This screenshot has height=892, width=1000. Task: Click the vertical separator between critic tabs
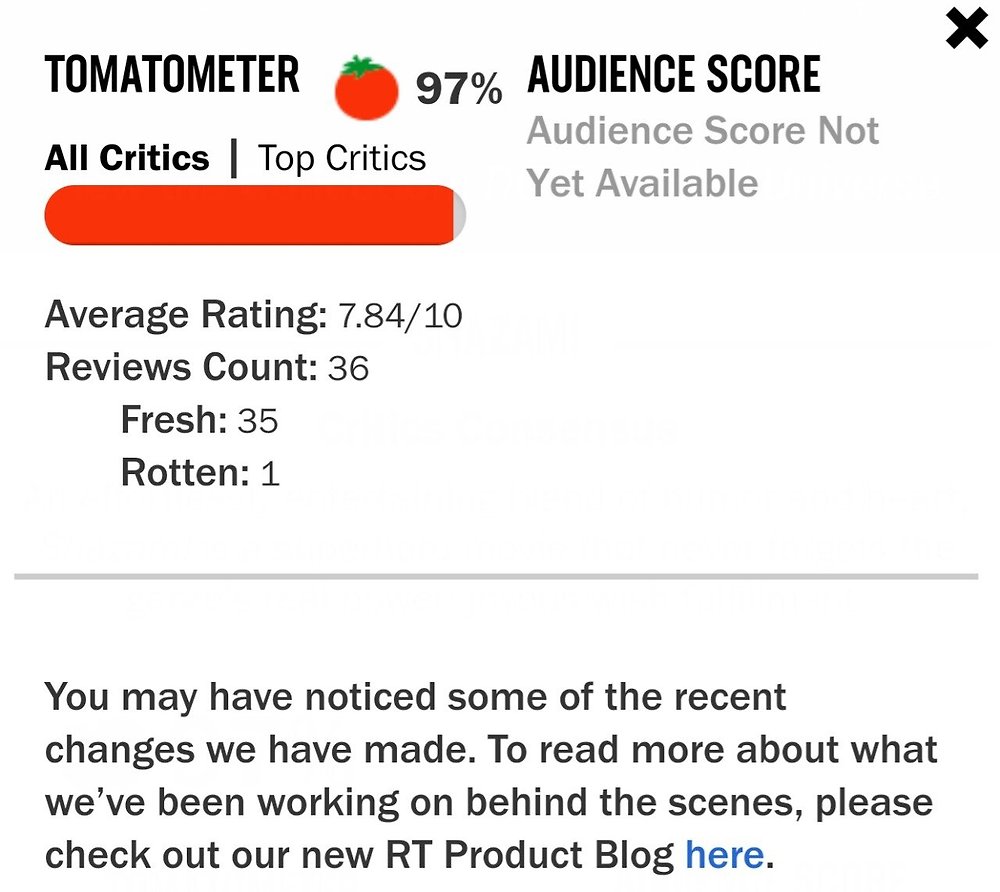click(x=233, y=158)
